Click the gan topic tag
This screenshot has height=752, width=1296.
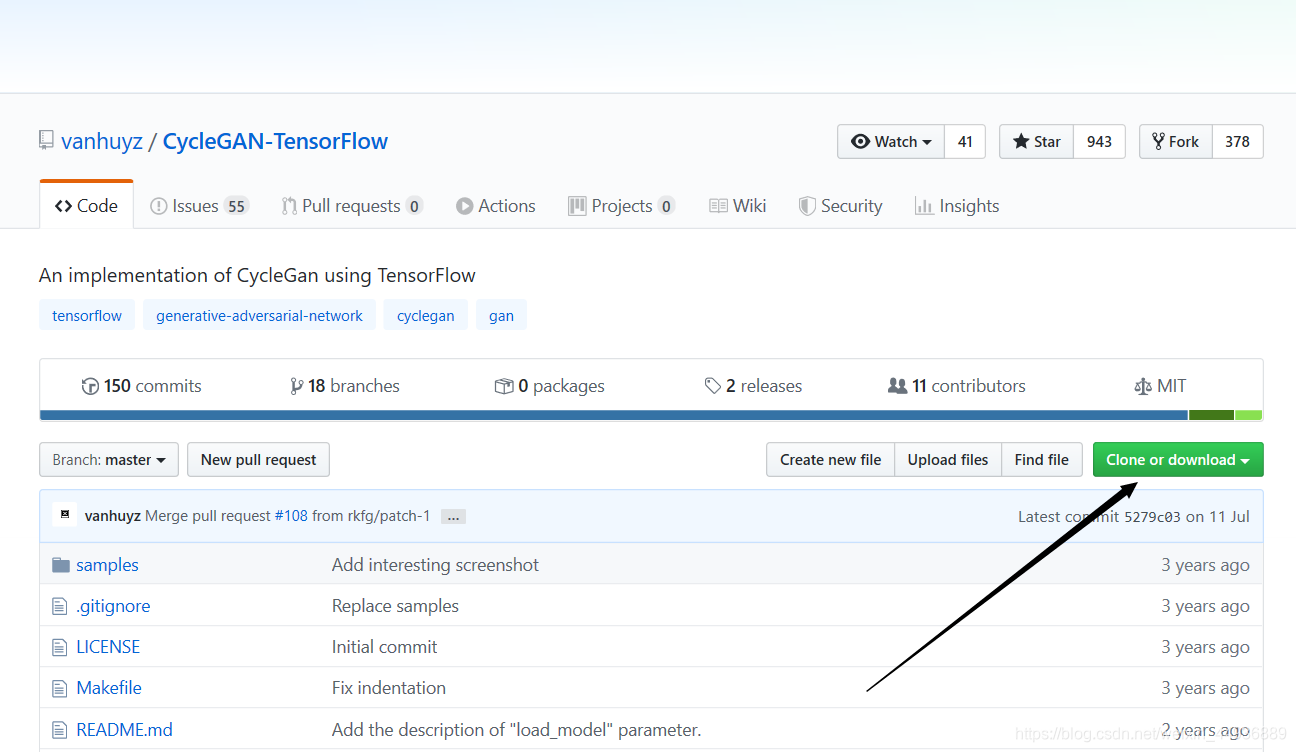click(x=502, y=316)
